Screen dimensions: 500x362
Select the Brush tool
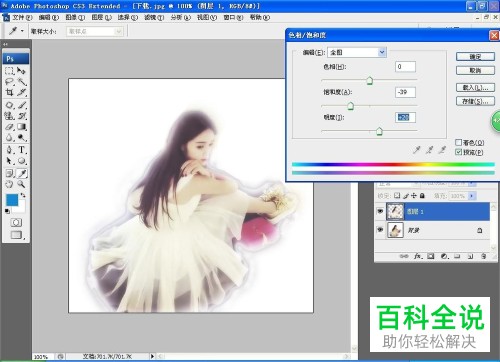click(x=21, y=105)
